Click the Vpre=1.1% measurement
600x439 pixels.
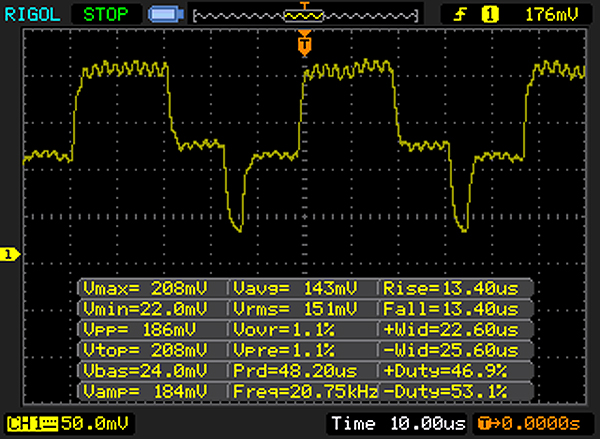(x=284, y=350)
